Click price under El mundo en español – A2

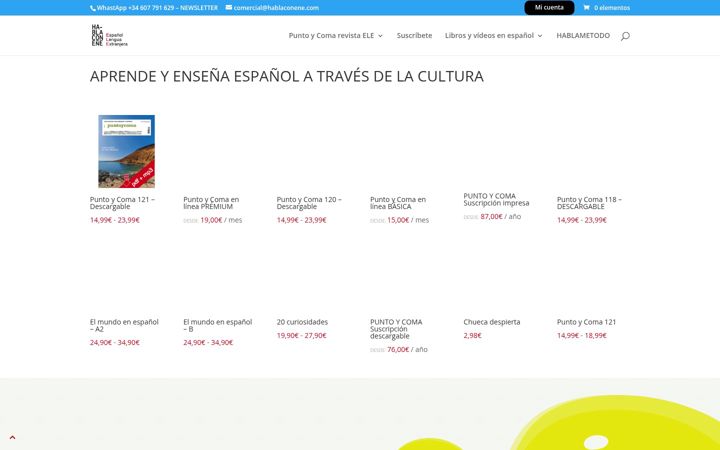coord(115,343)
